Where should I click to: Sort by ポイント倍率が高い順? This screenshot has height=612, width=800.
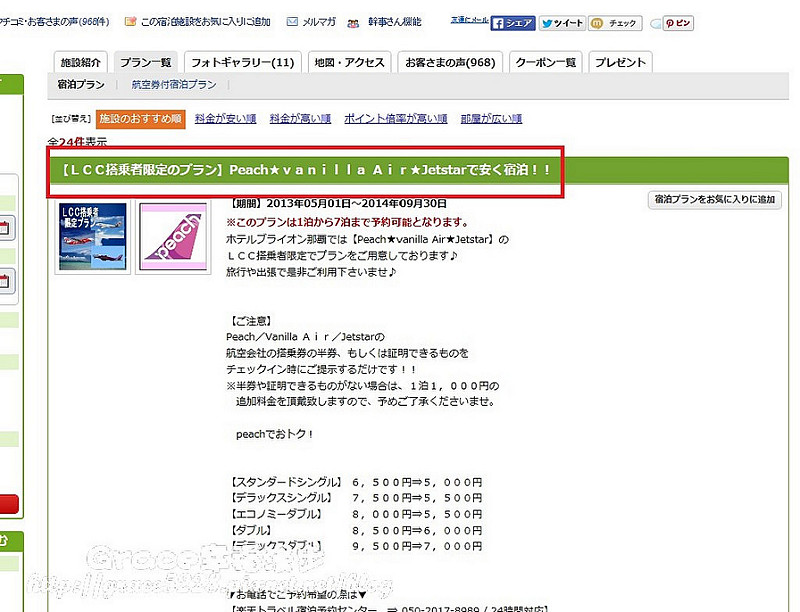[x=396, y=119]
